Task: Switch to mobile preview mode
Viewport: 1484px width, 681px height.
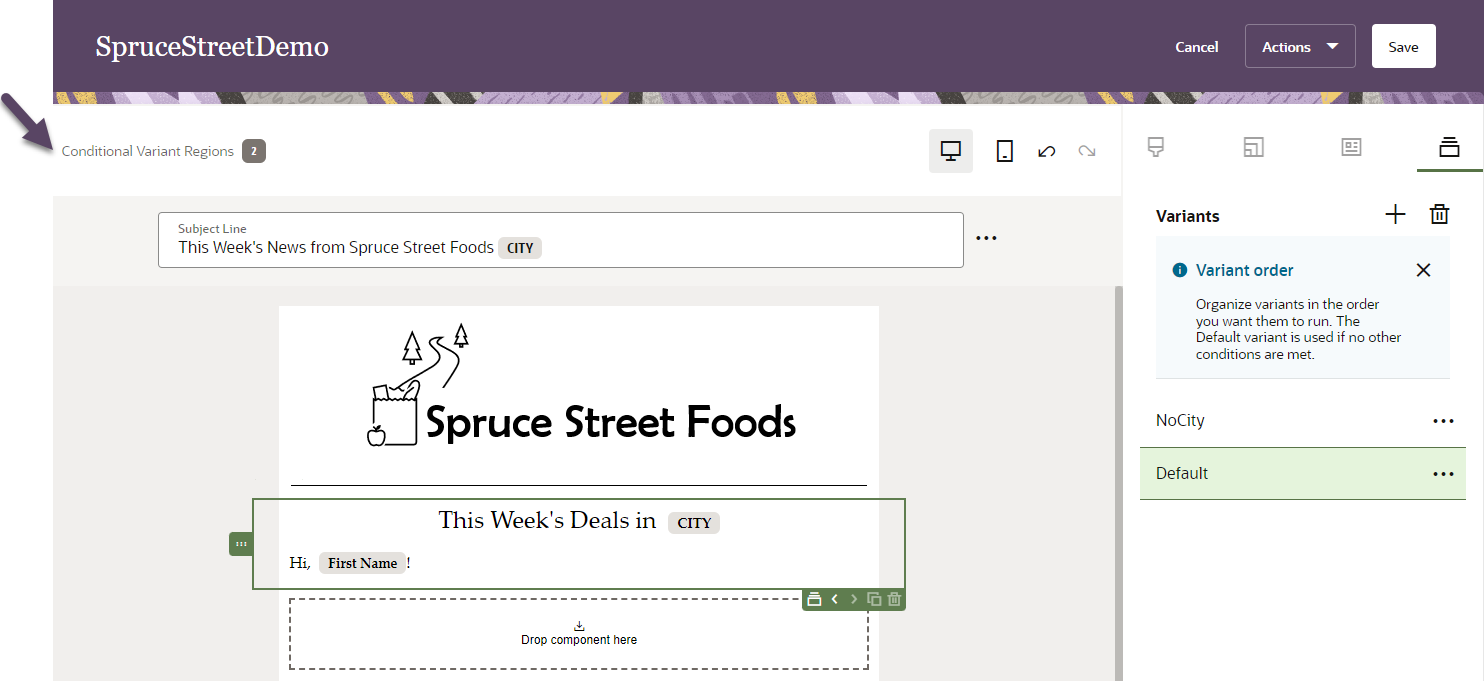Action: coord(1005,151)
